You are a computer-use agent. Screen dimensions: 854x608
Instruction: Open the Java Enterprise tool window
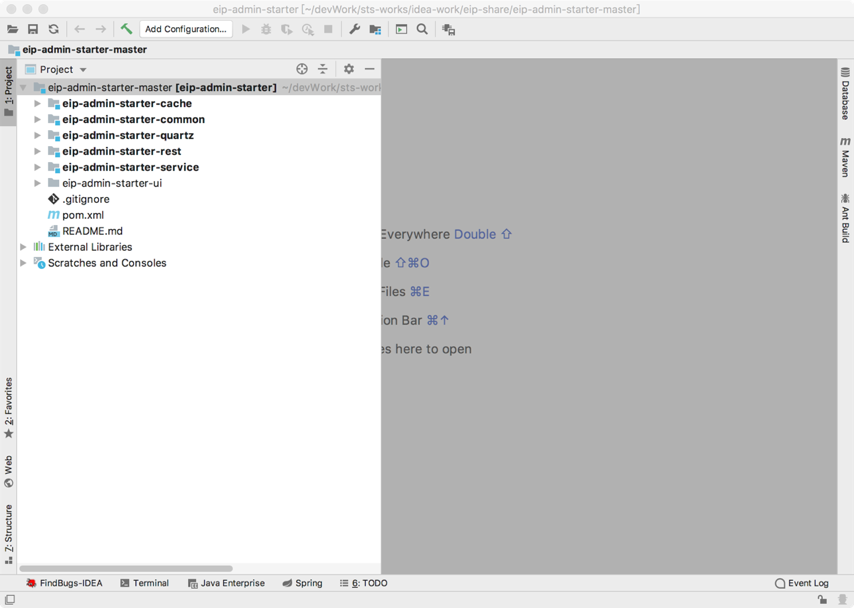[226, 583]
